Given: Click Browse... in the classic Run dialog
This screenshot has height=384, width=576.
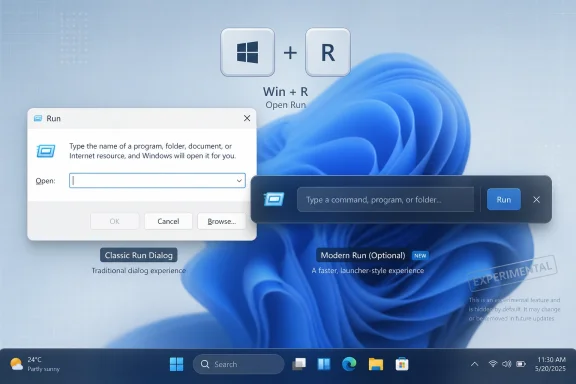Looking at the screenshot, I should point(222,221).
